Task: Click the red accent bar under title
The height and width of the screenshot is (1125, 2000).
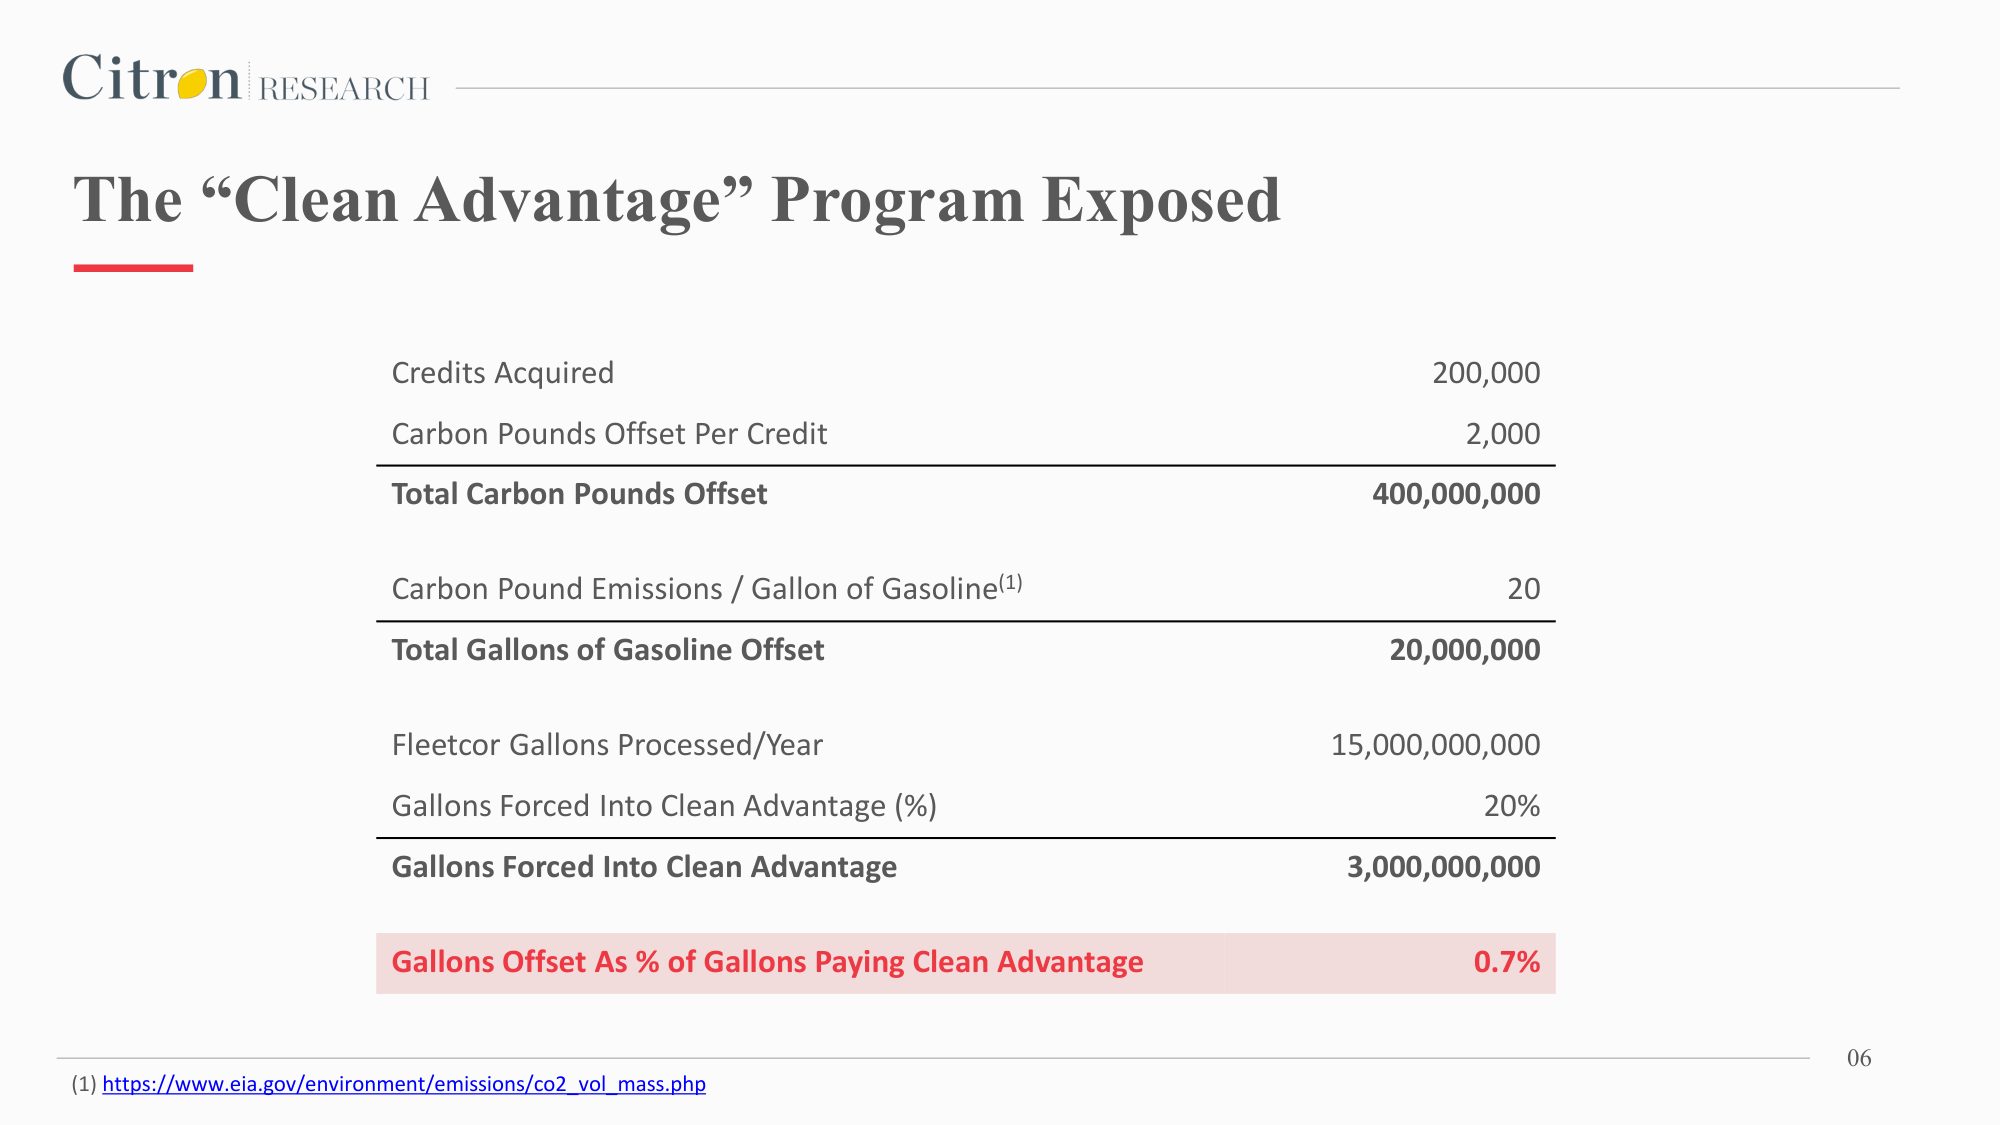Action: 133,268
